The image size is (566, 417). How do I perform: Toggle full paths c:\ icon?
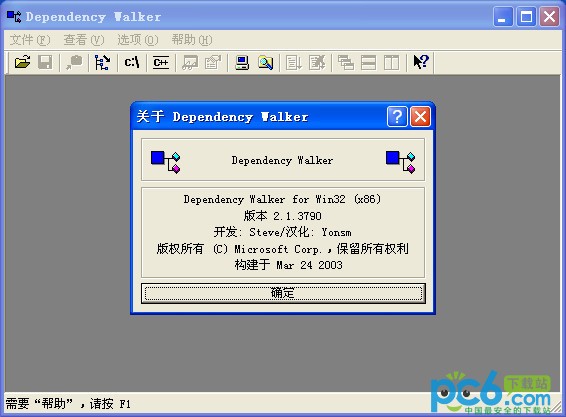[x=132, y=62]
